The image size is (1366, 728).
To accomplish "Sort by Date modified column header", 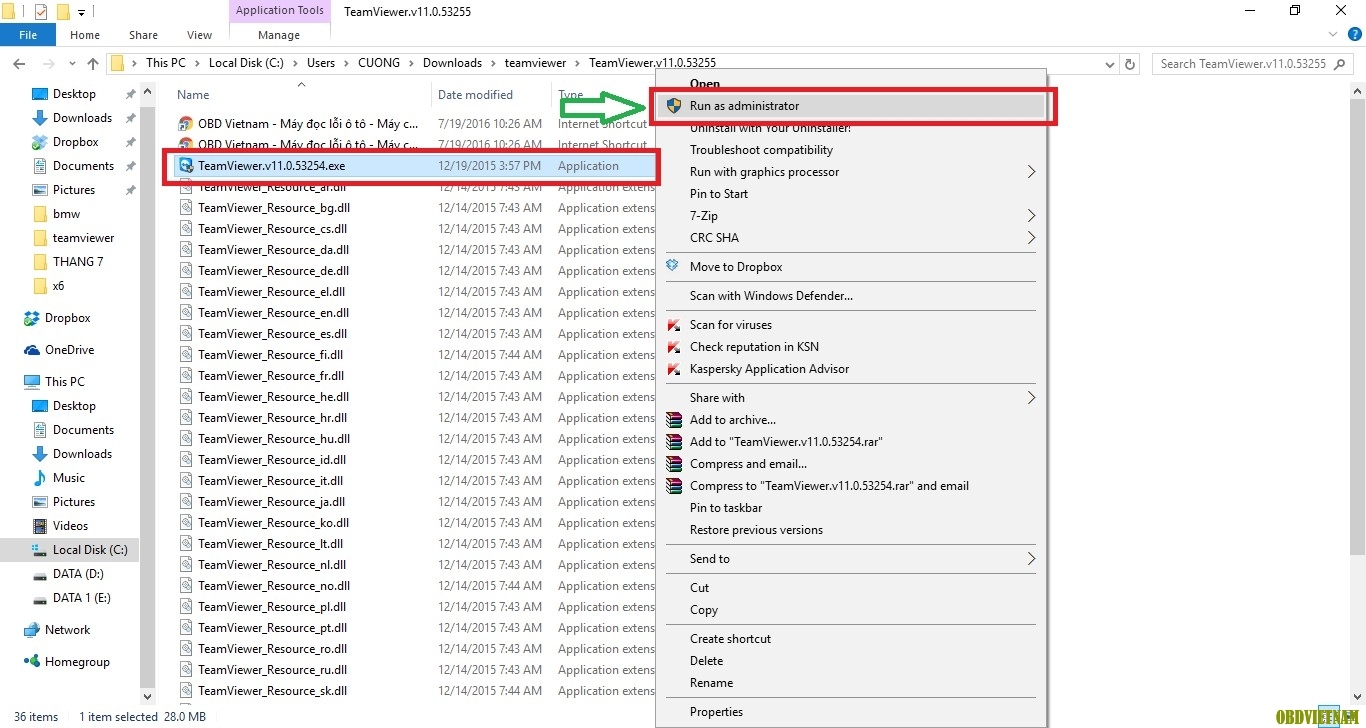I will point(475,95).
